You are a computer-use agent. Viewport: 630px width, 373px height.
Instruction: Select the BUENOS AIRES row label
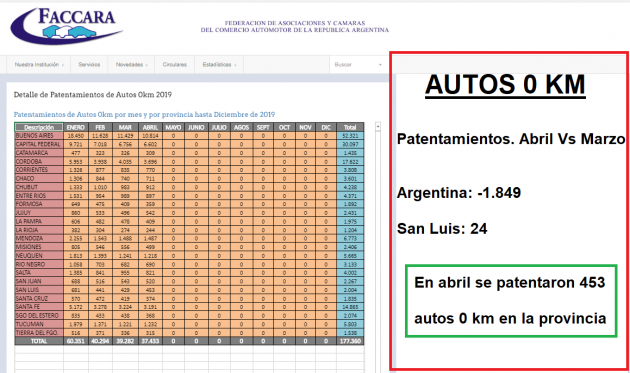pyautogui.click(x=39, y=136)
